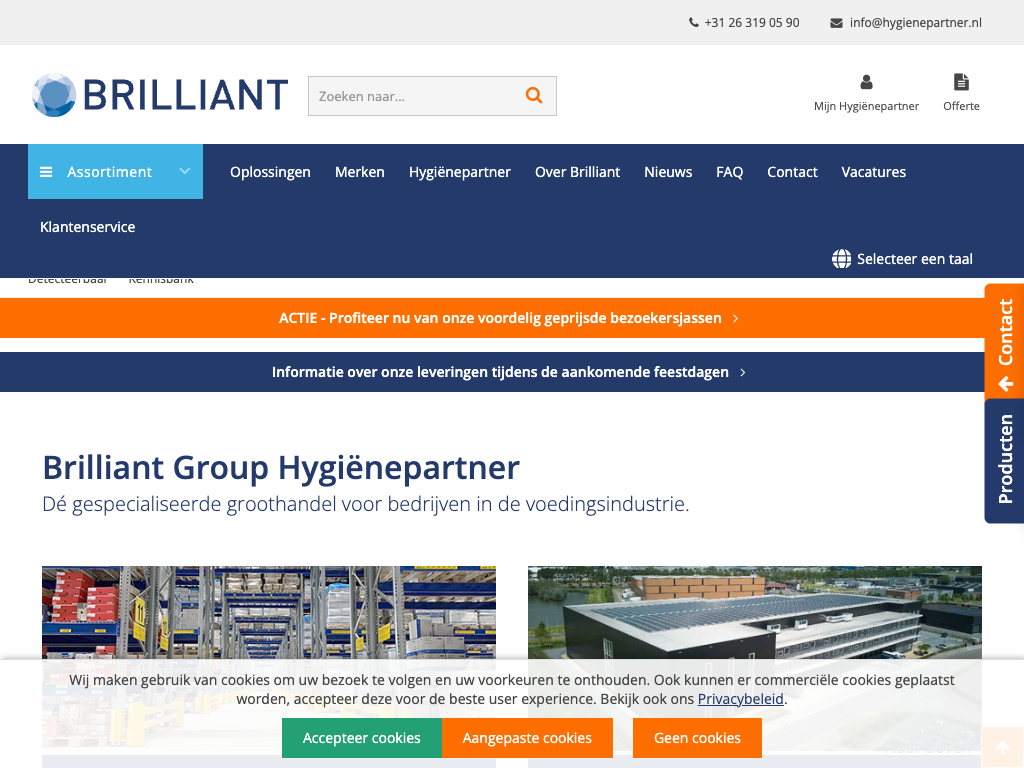Go to the Vacatures menu item

873,172
